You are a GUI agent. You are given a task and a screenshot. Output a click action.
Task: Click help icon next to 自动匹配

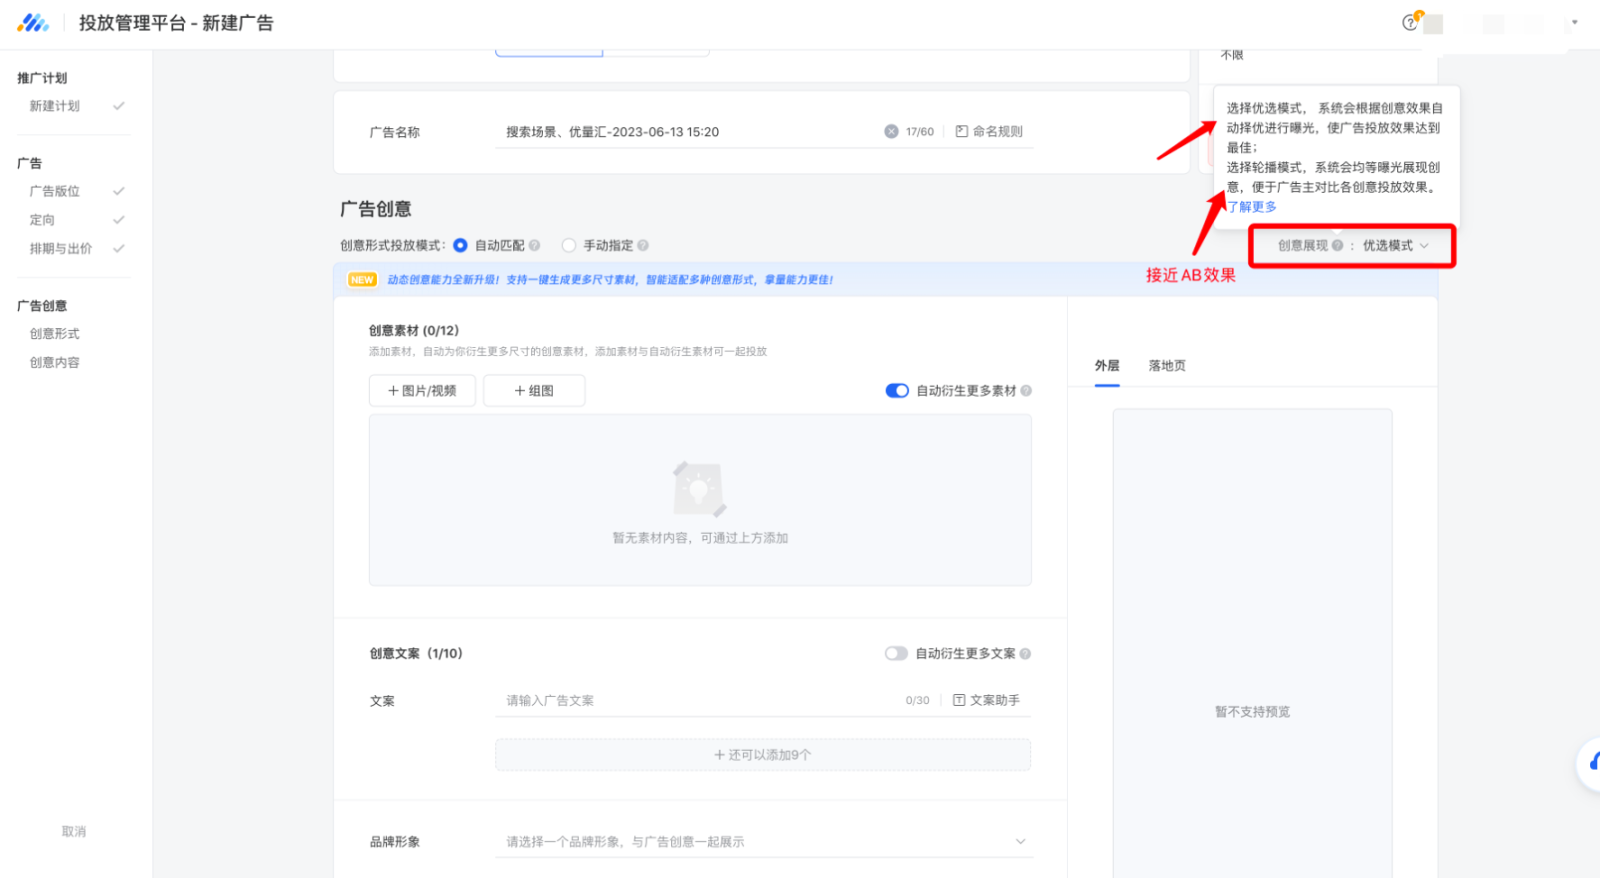pyautogui.click(x=535, y=246)
